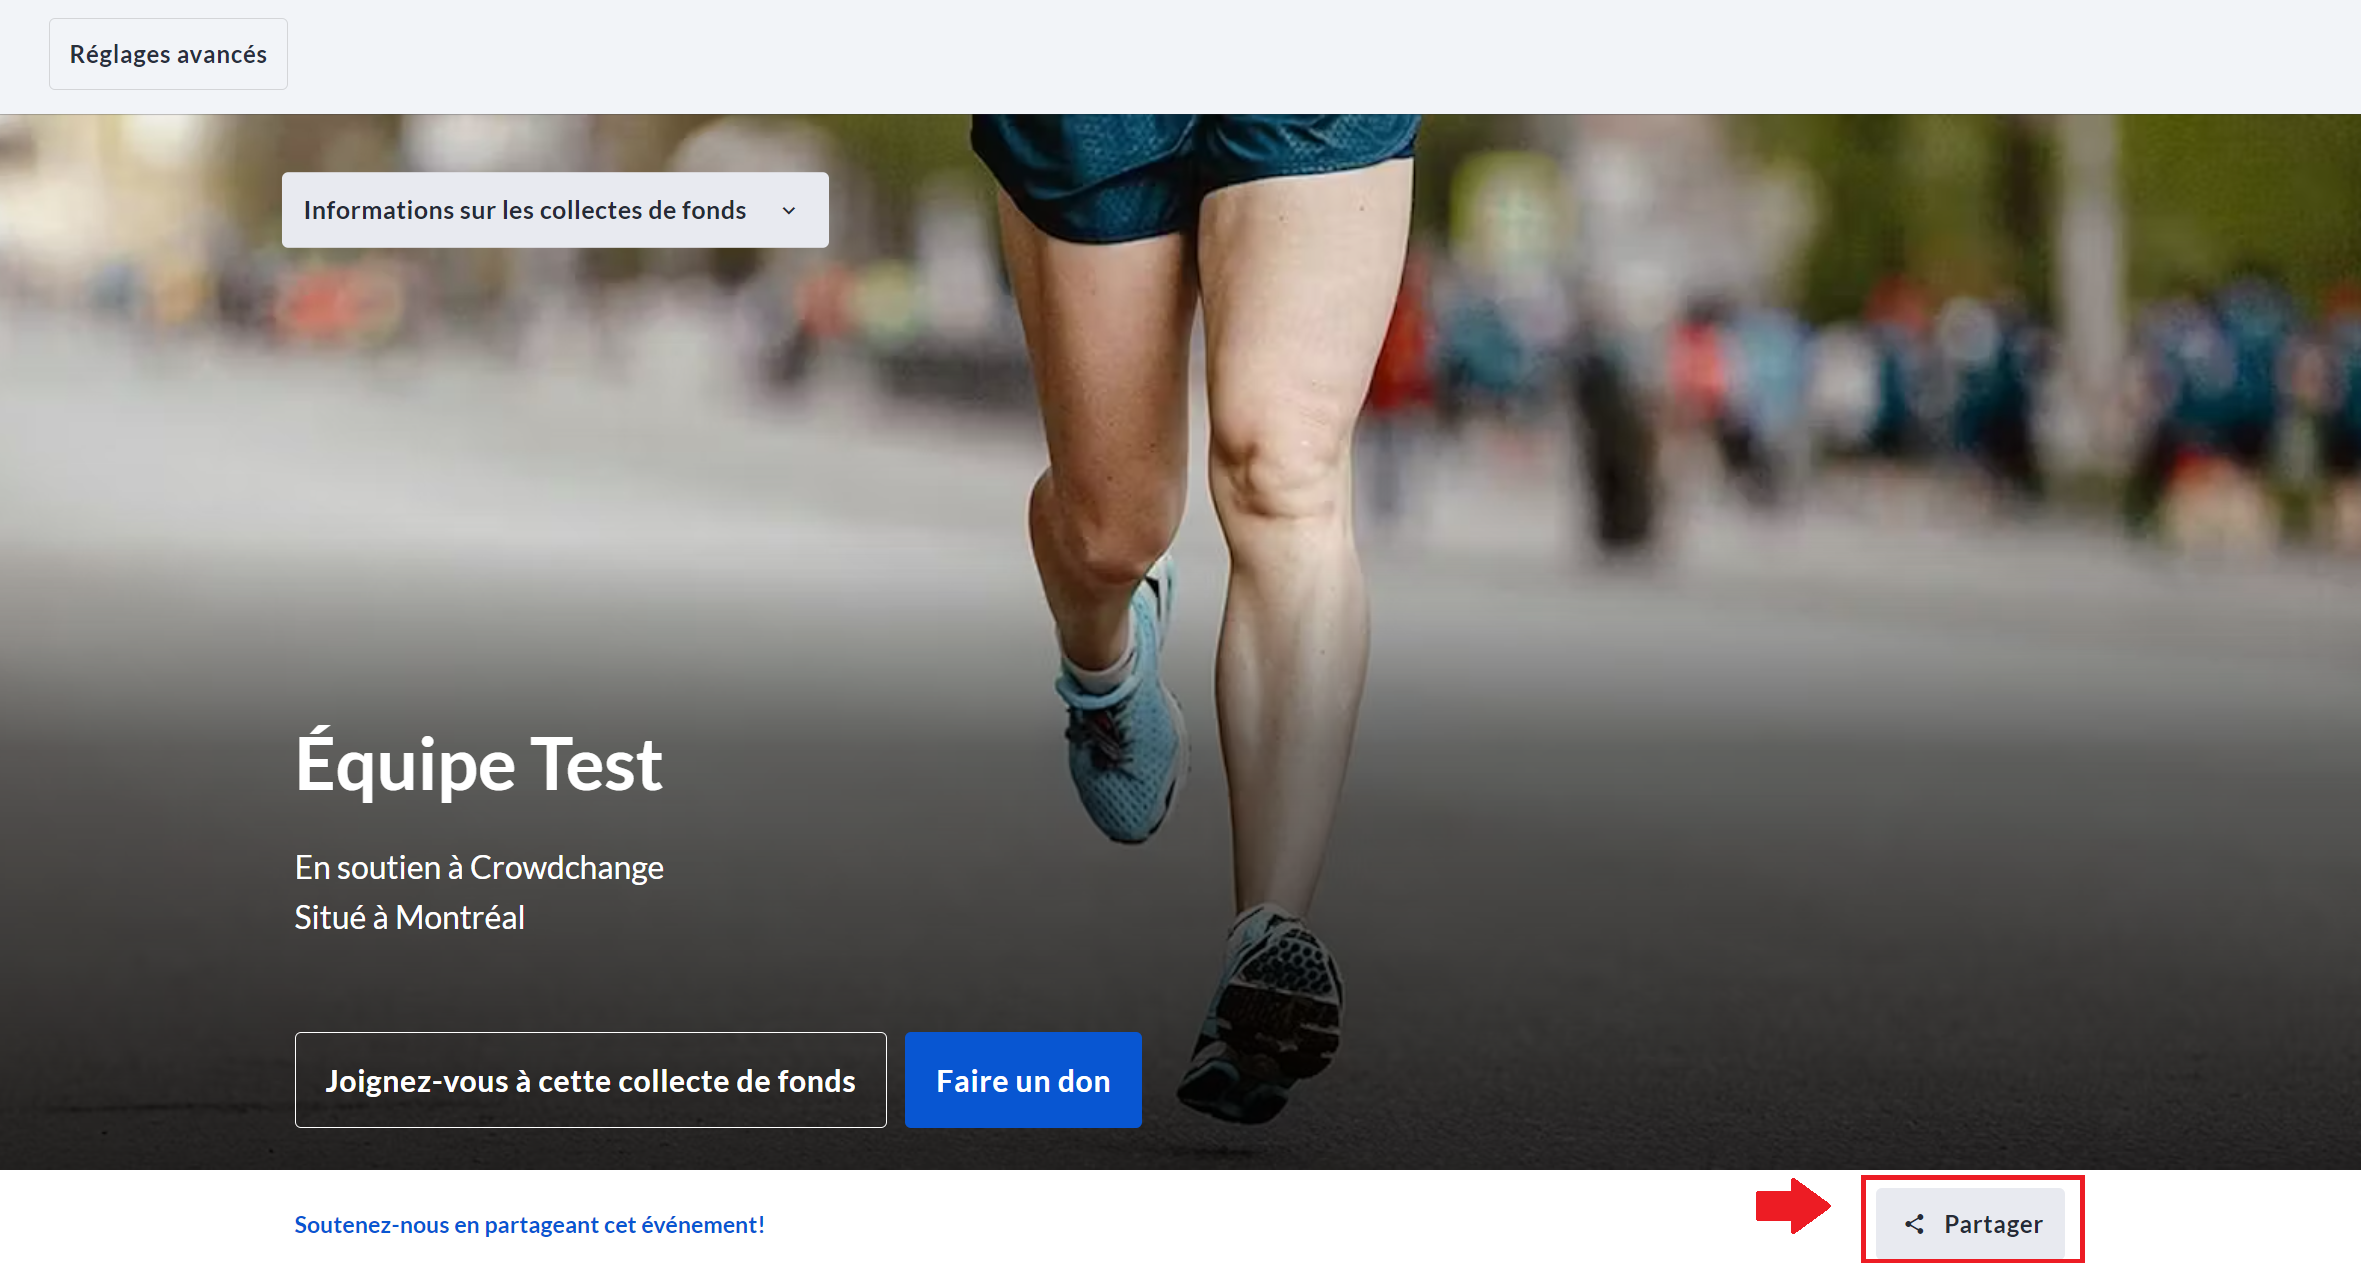Click the red arrow pointing to Partager
The image size is (2361, 1263).
(x=1794, y=1205)
